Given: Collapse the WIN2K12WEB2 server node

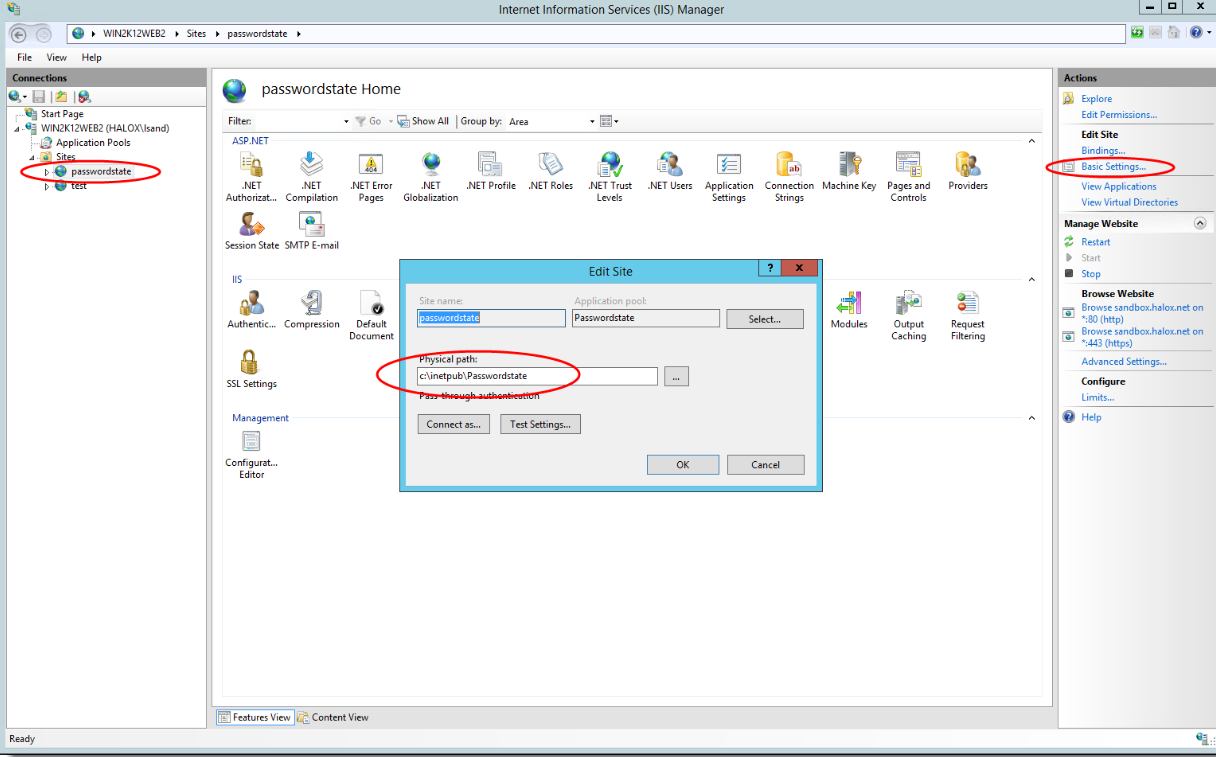Looking at the screenshot, I should click(17, 128).
